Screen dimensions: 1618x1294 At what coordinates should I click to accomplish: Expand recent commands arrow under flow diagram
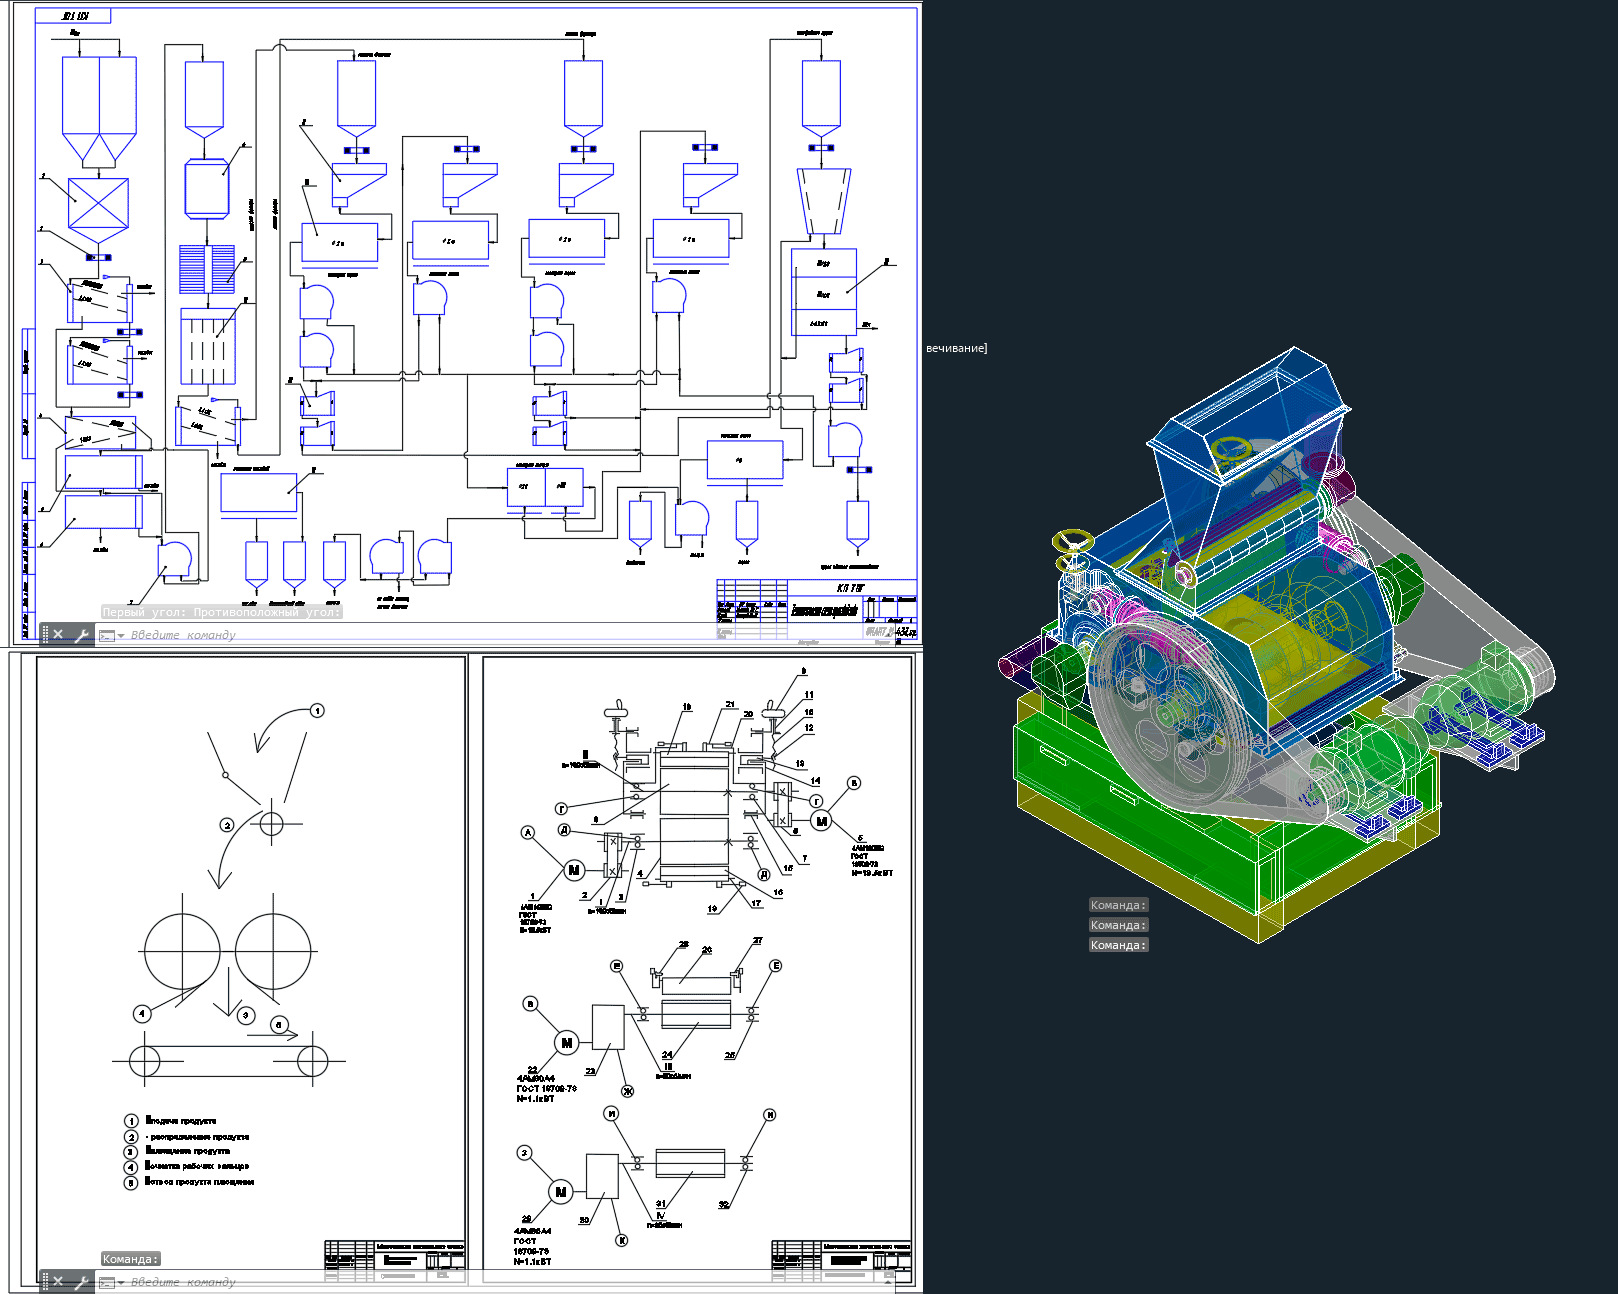pyautogui.click(x=121, y=636)
